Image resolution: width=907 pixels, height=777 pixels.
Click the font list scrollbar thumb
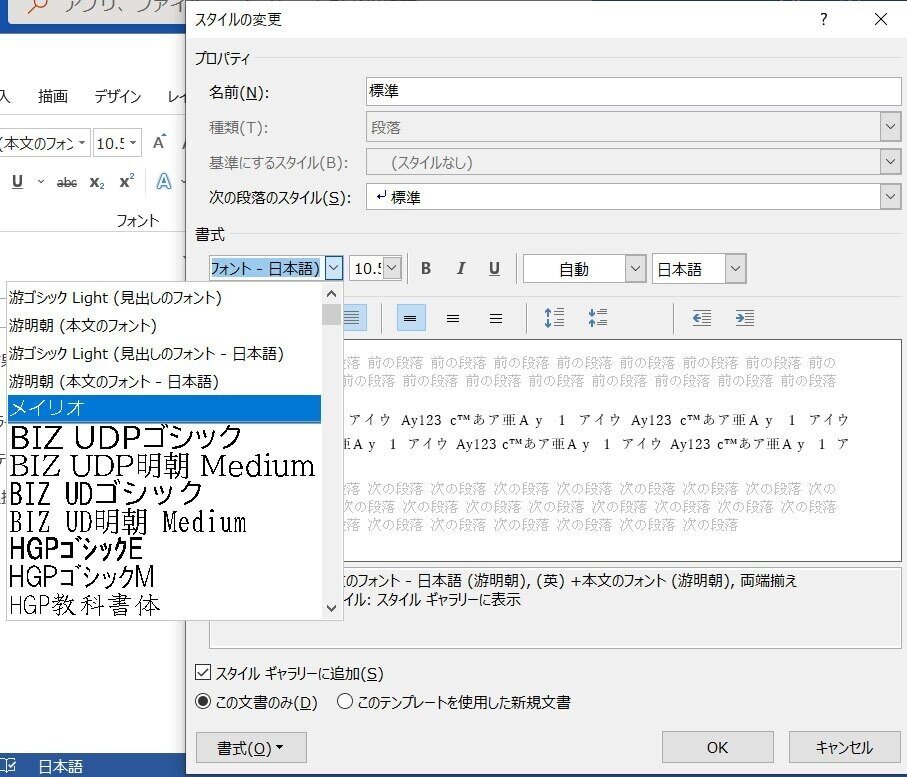[x=331, y=315]
